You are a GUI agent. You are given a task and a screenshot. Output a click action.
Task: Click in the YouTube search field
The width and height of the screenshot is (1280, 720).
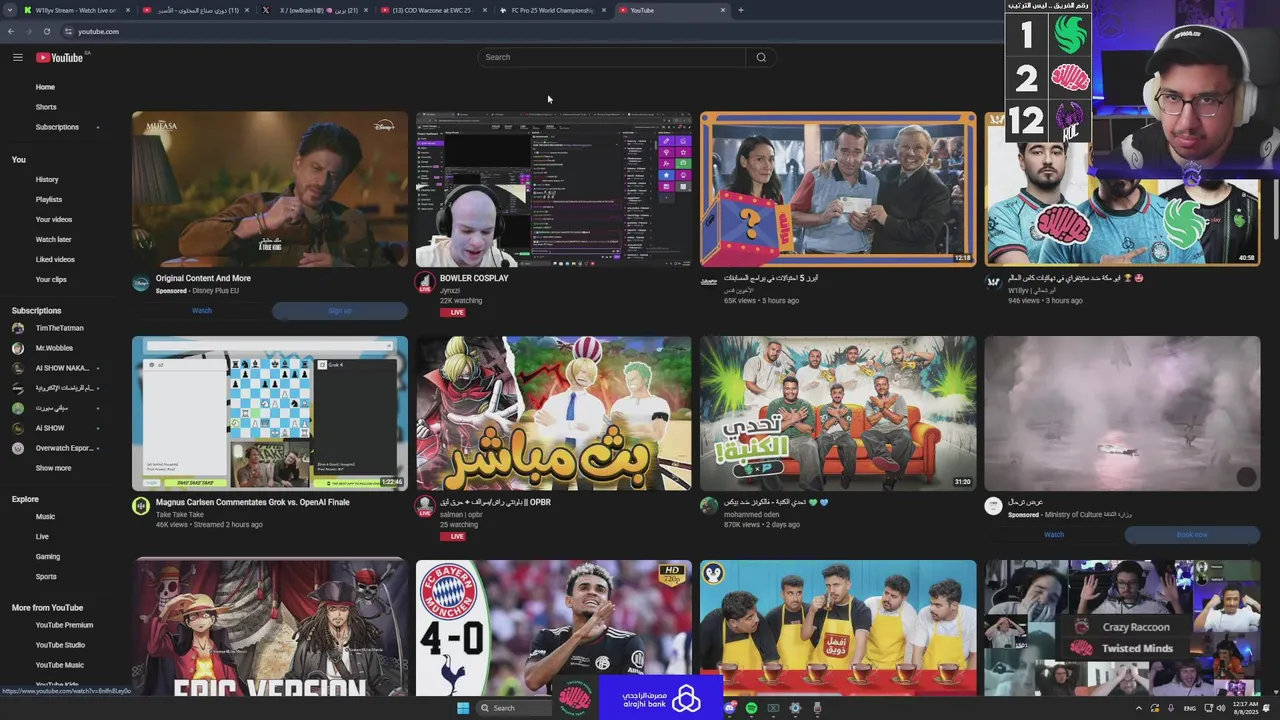611,57
